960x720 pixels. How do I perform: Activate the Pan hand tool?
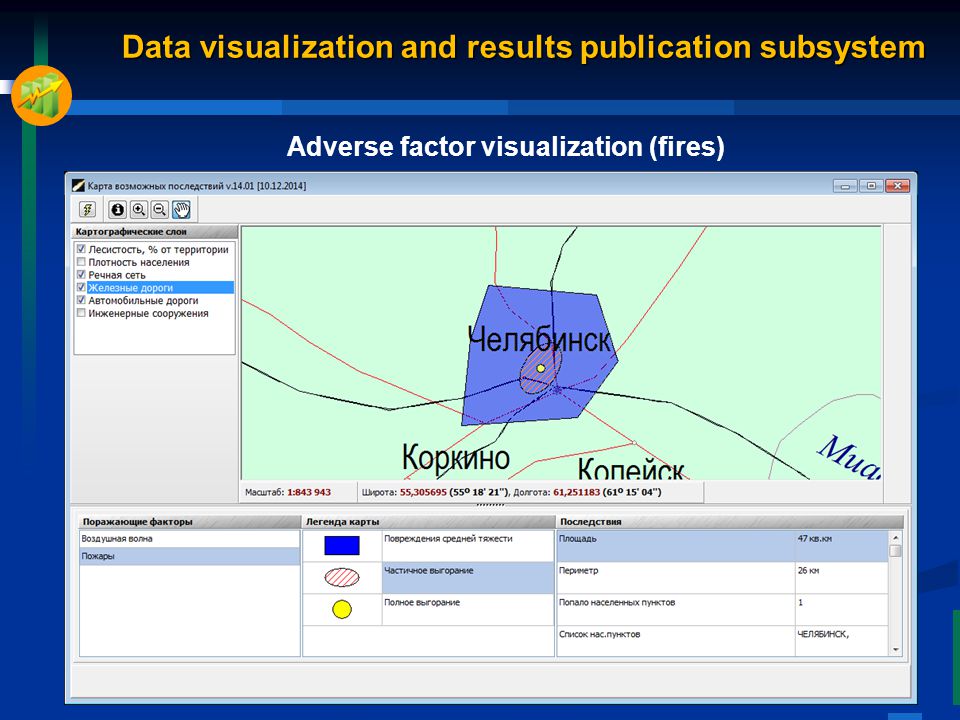pos(181,210)
